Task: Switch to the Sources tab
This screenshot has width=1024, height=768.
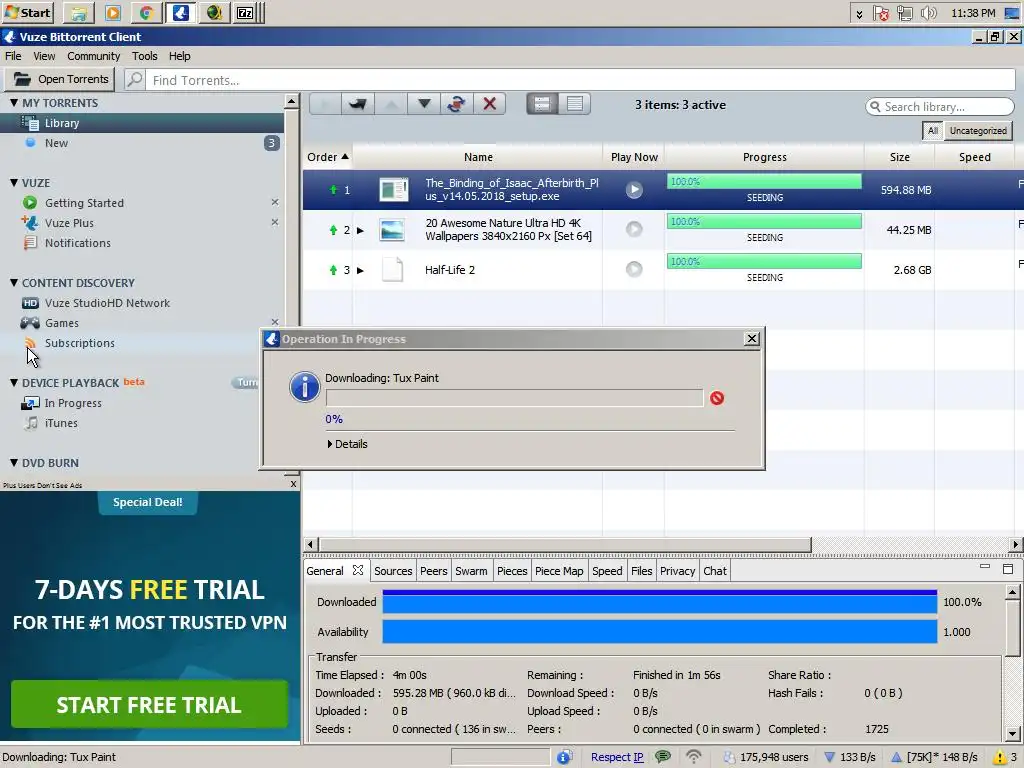Action: click(393, 571)
